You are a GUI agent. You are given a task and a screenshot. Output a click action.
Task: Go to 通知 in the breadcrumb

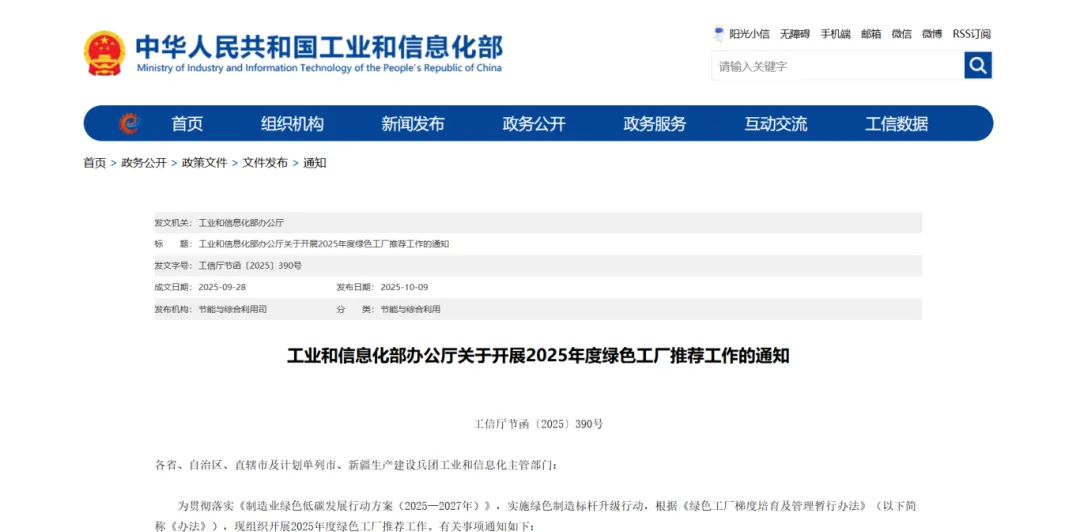315,163
